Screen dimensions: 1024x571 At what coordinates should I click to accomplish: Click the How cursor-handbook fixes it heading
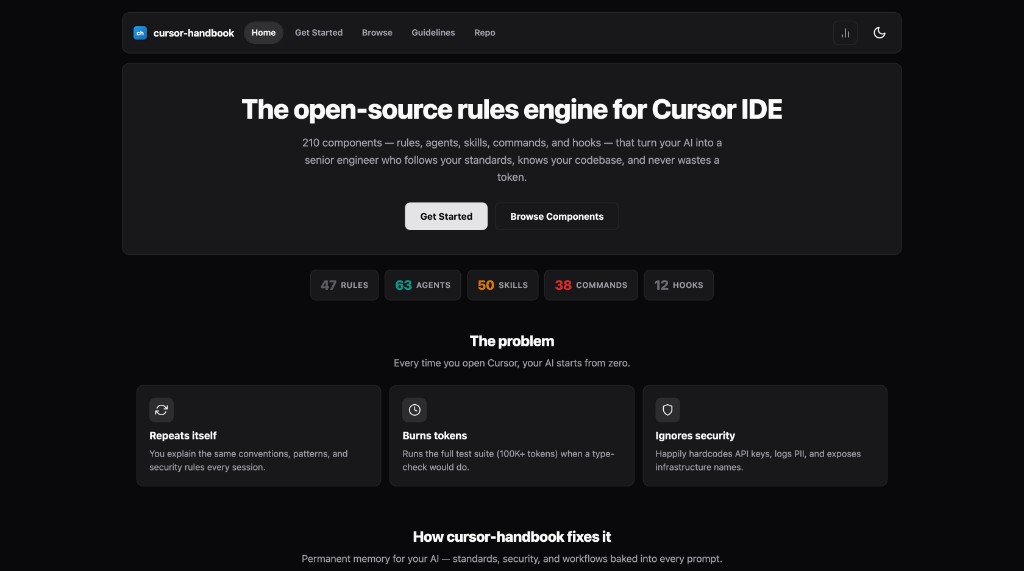[x=511, y=537]
